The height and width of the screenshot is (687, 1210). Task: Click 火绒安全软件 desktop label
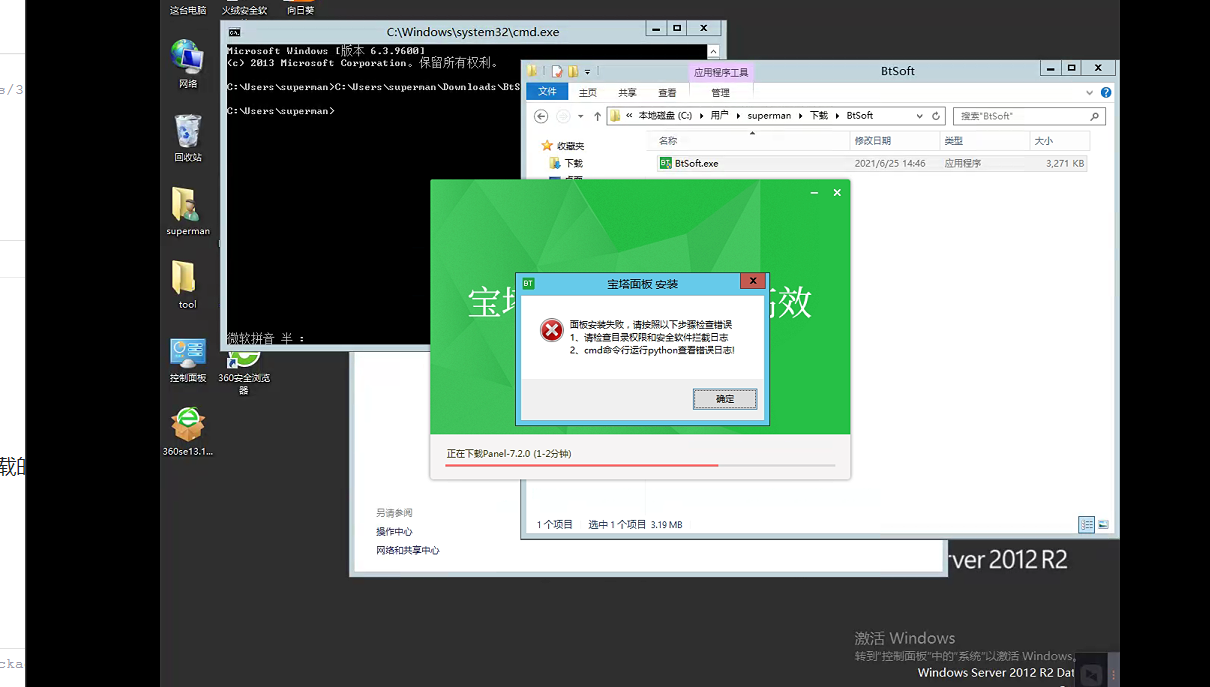coord(244,10)
